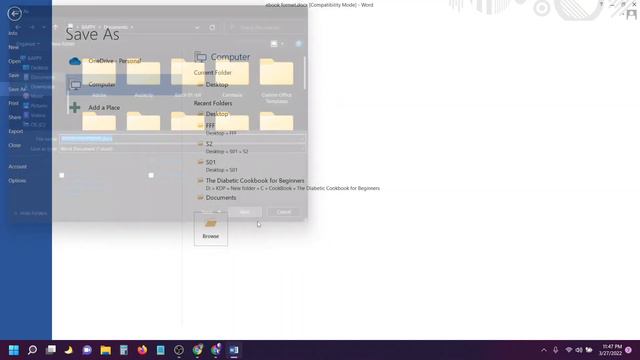The height and width of the screenshot is (360, 640).
Task: Open the volume control in the tray
Action: (579, 350)
